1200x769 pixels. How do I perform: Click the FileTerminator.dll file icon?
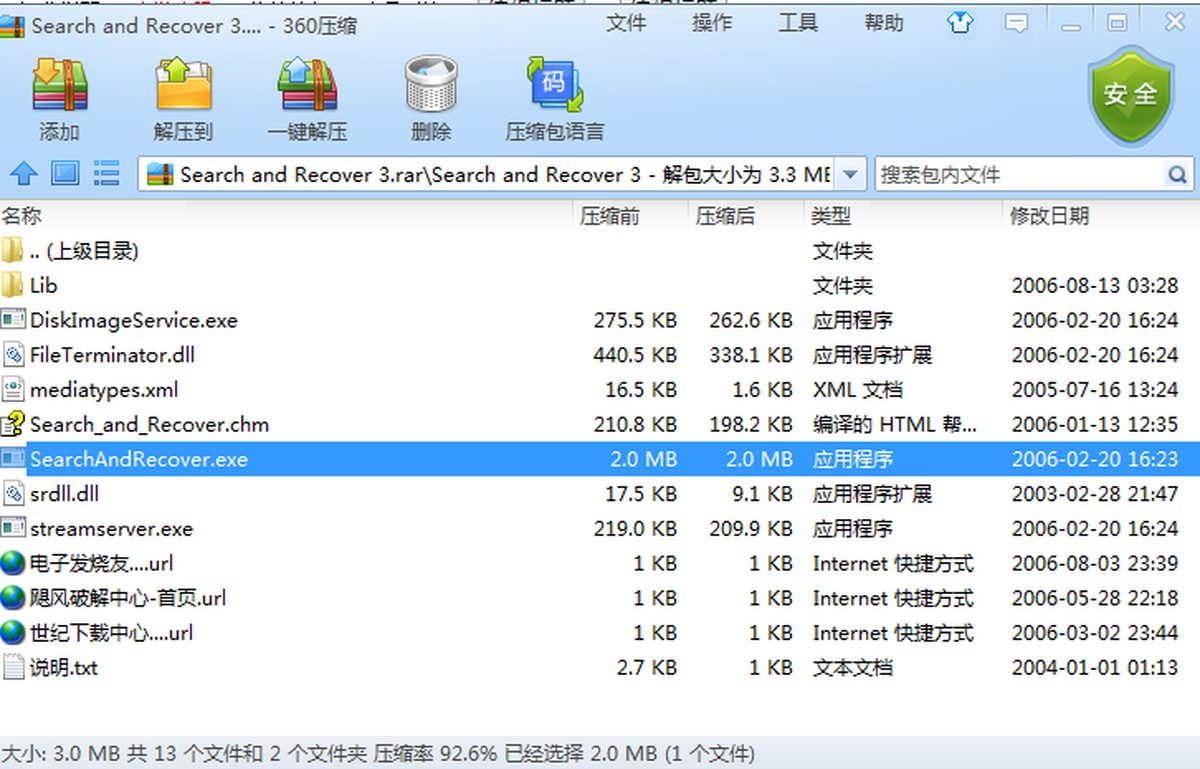(12, 355)
